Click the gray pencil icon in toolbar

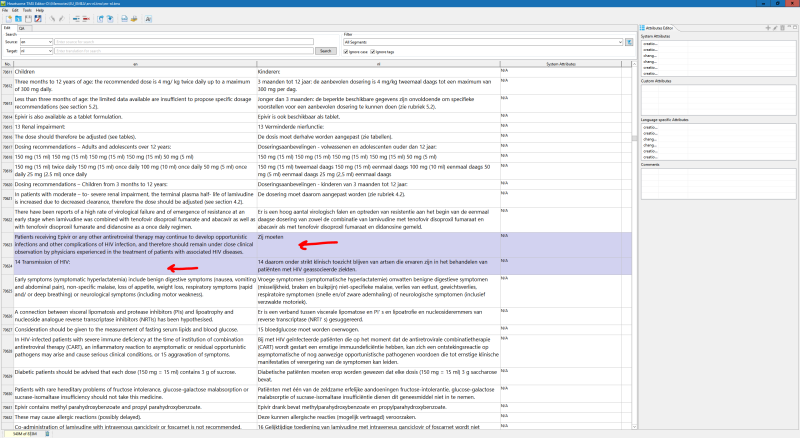[x=62, y=19]
